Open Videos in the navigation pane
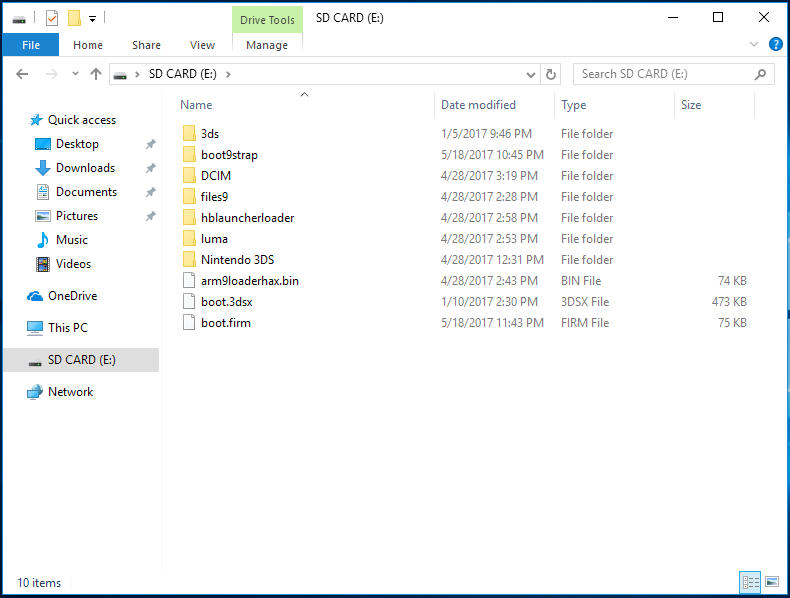This screenshot has height=598, width=790. (x=73, y=264)
